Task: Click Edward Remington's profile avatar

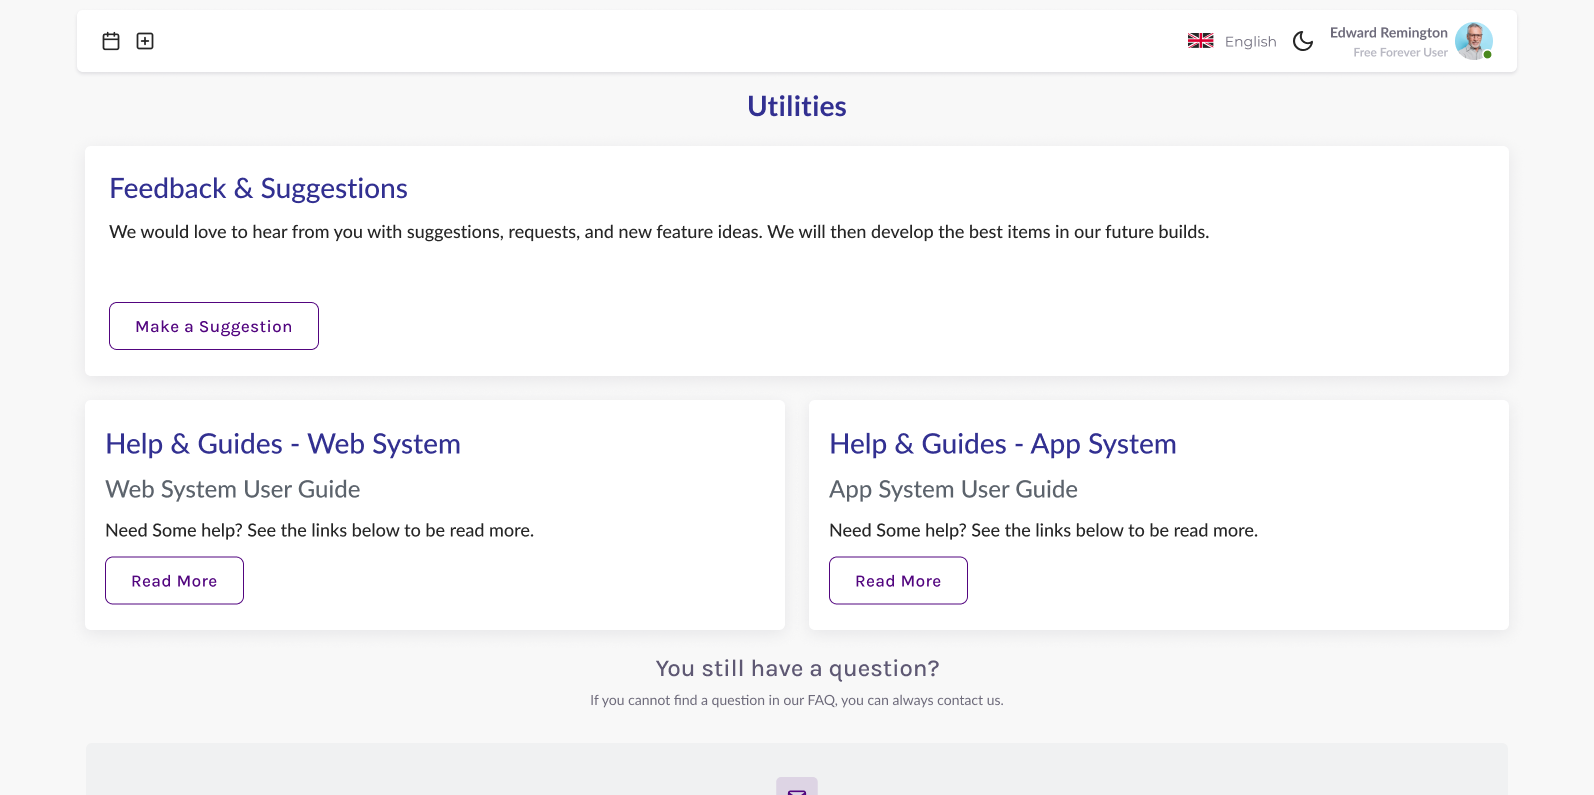Action: [x=1473, y=41]
